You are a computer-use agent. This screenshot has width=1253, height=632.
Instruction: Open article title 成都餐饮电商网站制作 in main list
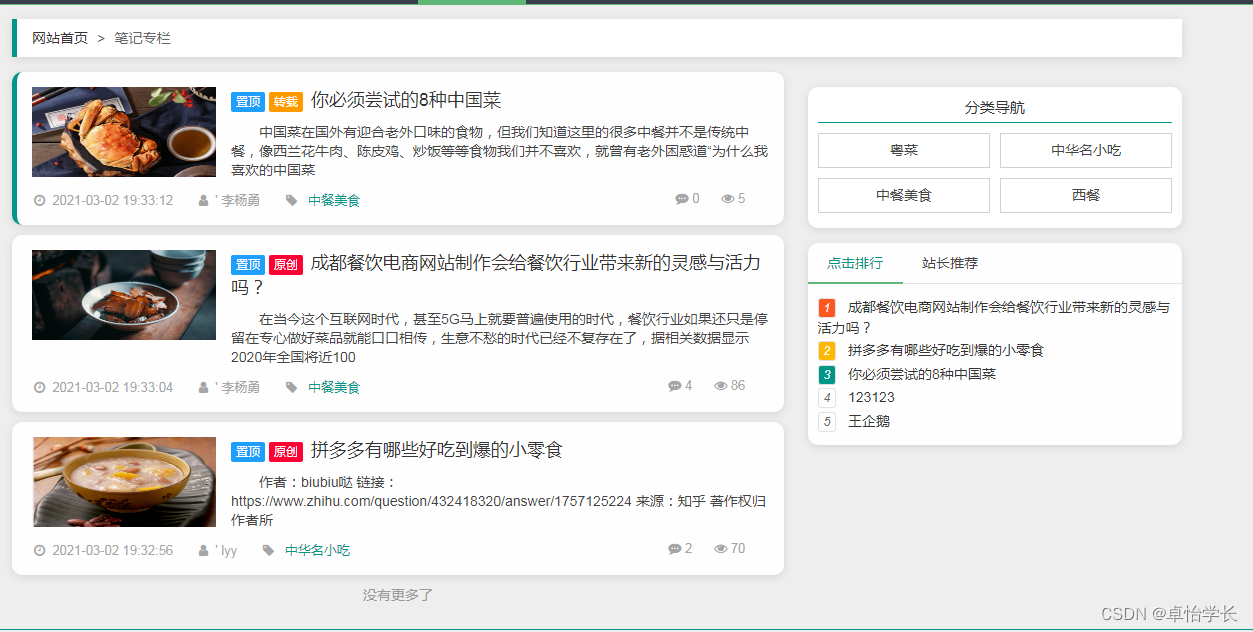pos(496,275)
